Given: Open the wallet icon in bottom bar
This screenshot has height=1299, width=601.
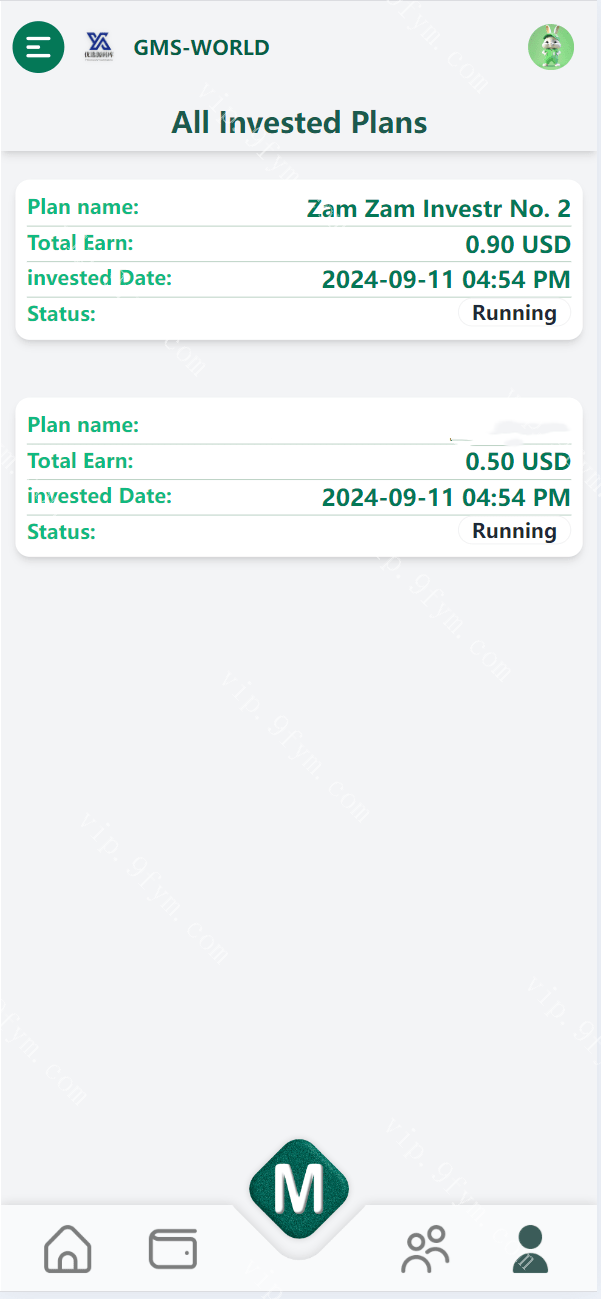Looking at the screenshot, I should pyautogui.click(x=172, y=1248).
